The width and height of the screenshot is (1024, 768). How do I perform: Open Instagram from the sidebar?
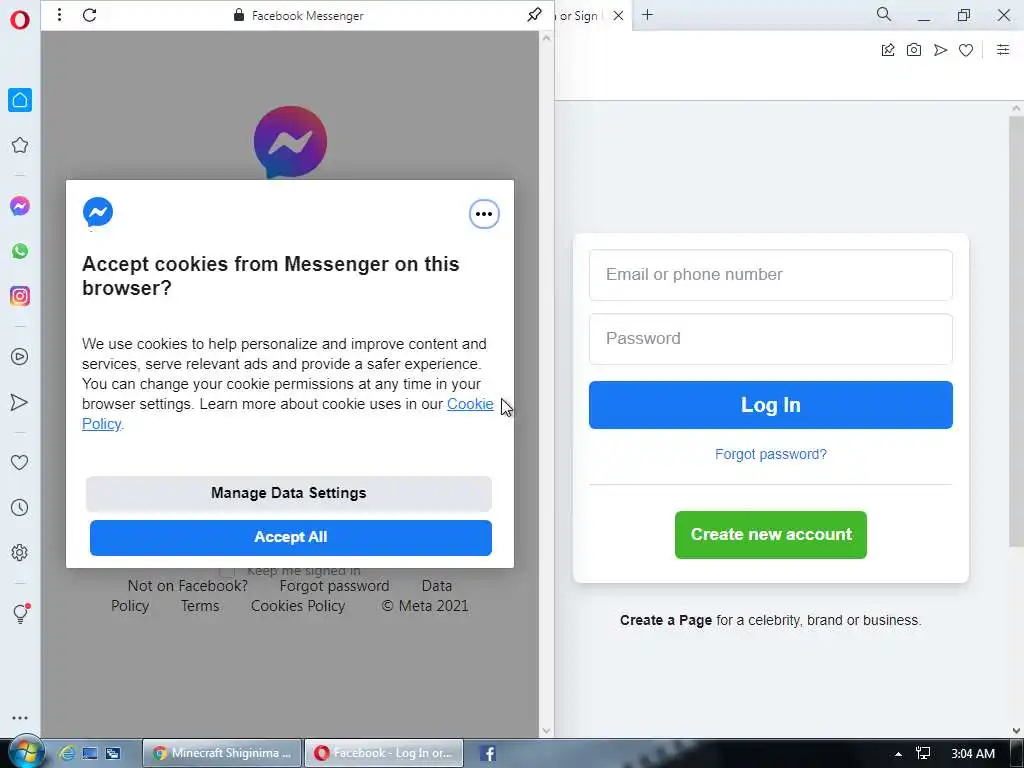pos(20,296)
